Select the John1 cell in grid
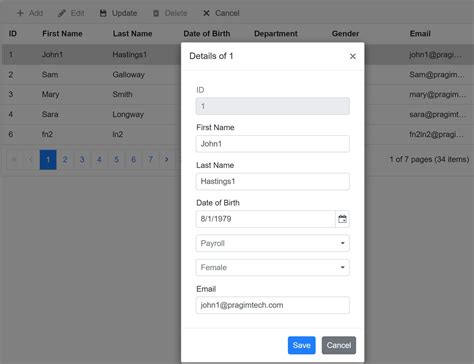 52,55
